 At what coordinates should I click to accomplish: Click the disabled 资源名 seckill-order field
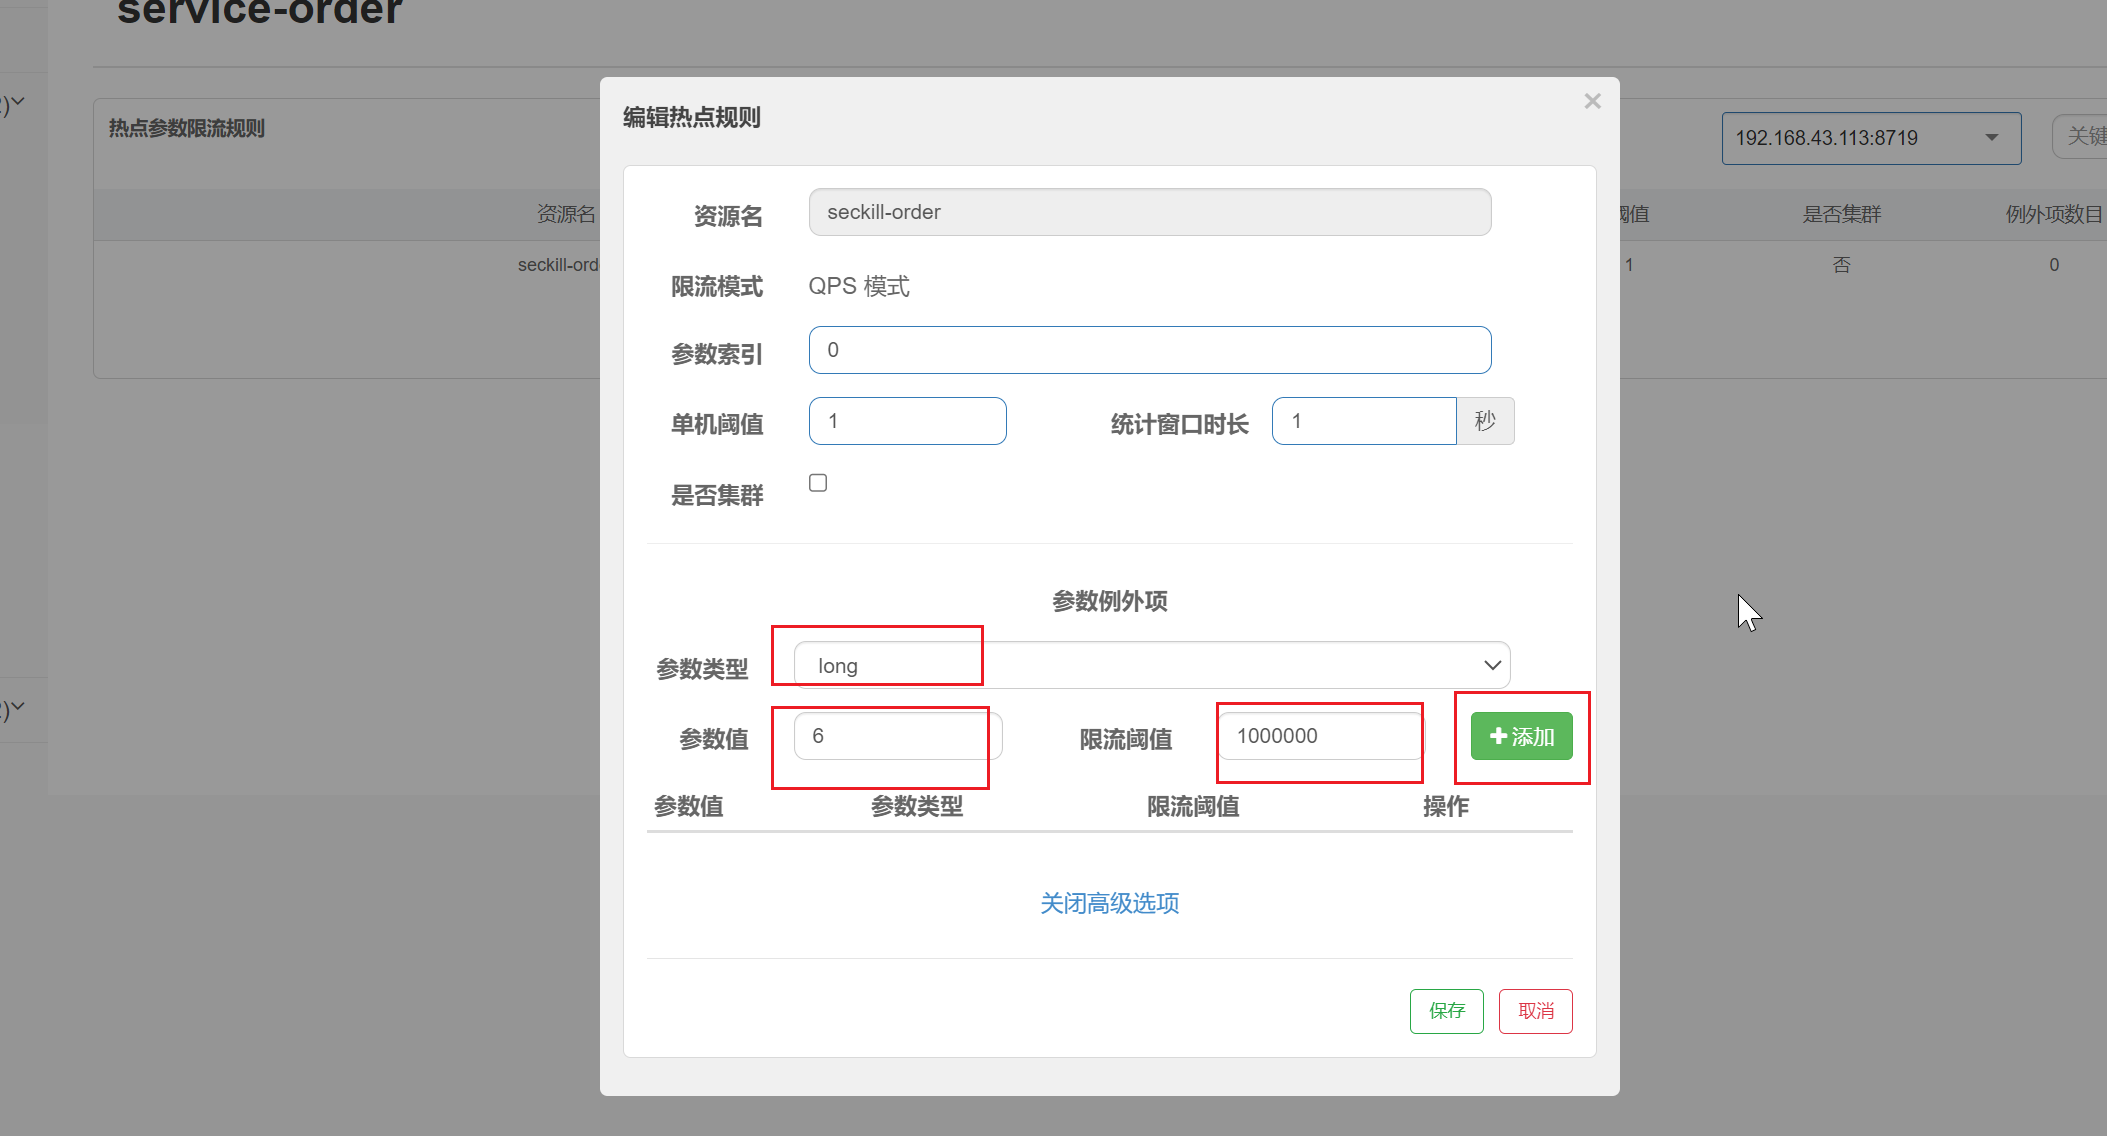(x=1149, y=212)
